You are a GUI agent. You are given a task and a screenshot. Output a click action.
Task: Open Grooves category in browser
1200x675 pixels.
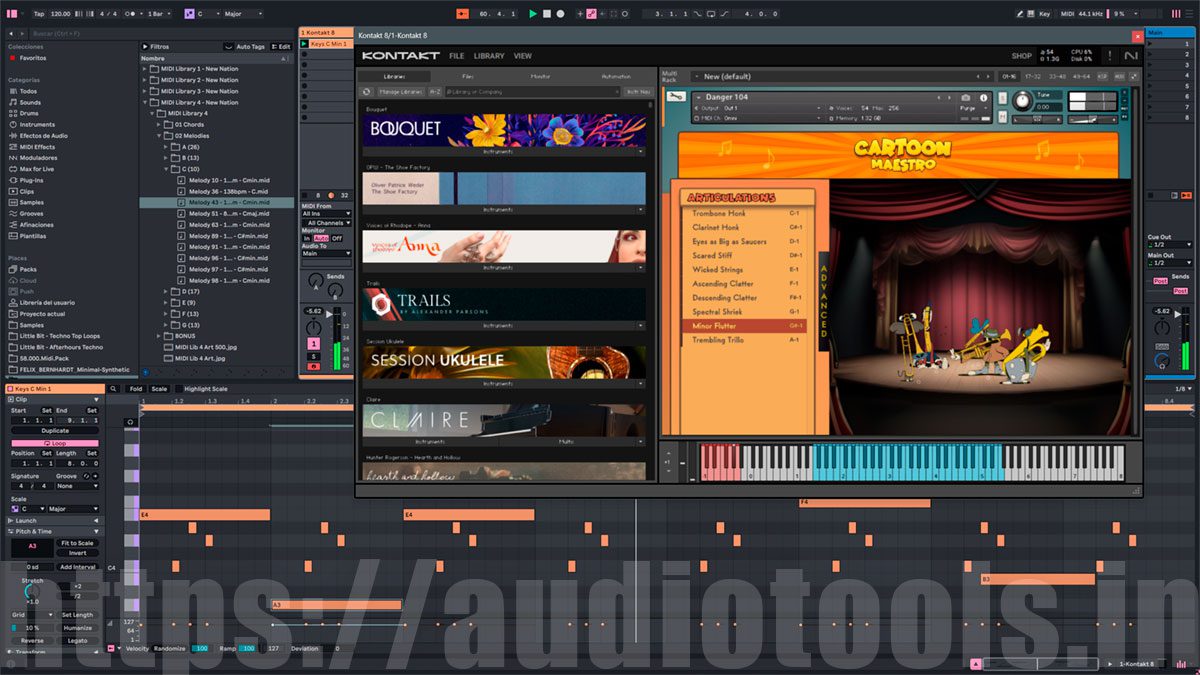31,213
